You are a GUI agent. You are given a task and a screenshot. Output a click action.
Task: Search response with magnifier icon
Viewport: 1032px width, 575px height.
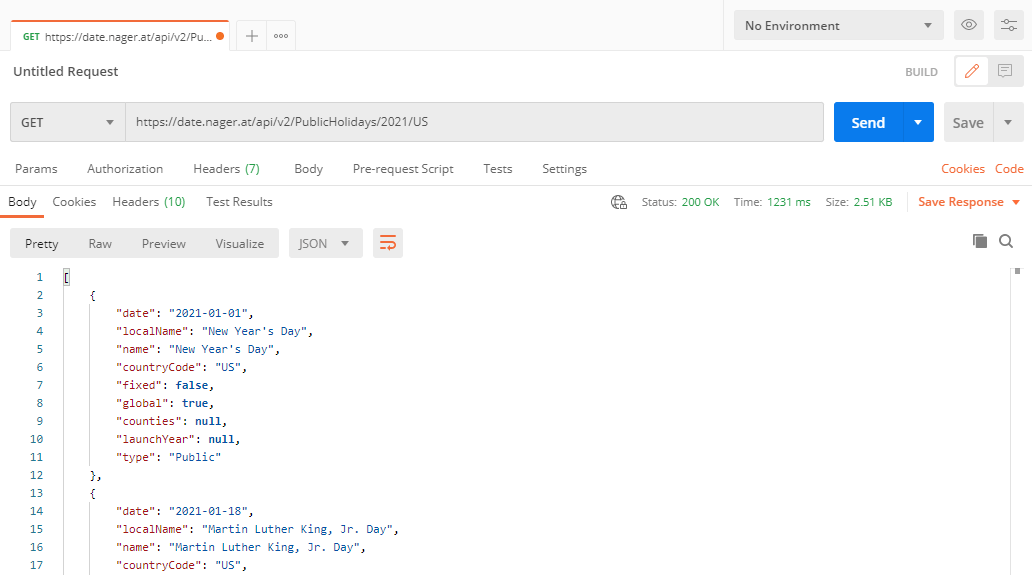(x=1006, y=241)
